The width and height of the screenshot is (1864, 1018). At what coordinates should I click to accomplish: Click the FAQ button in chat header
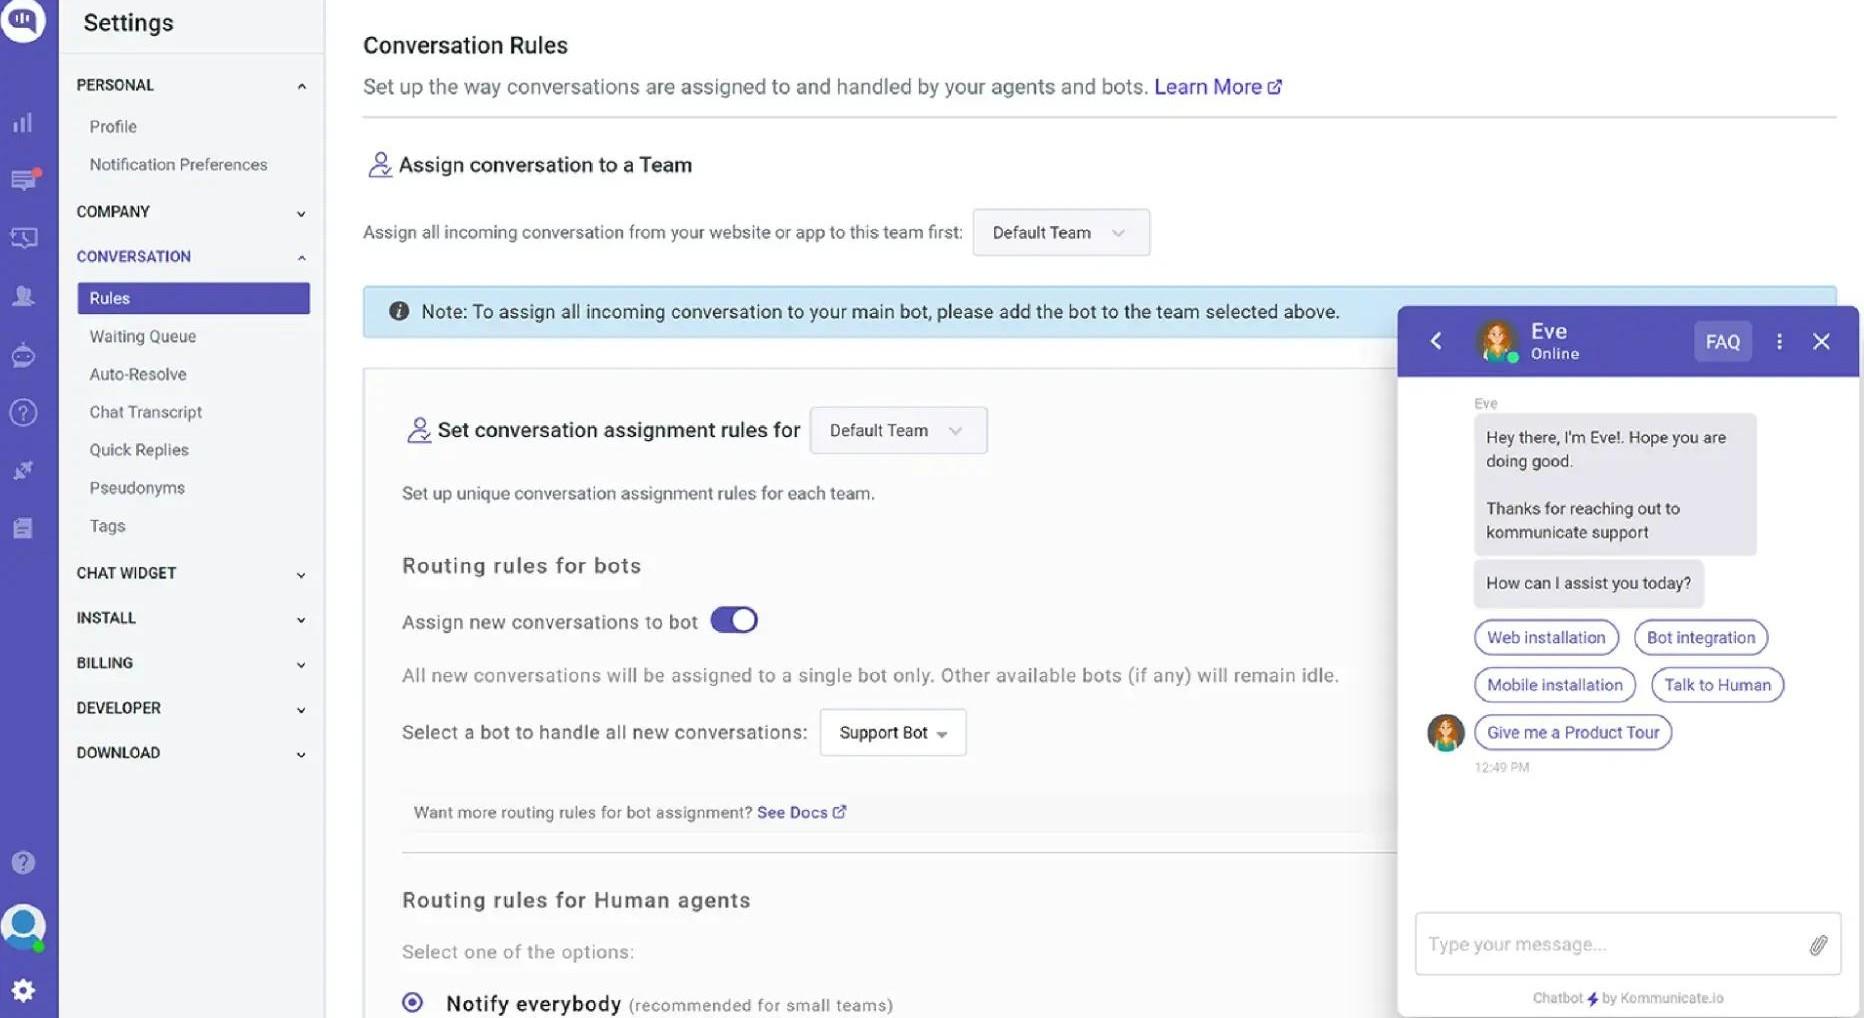[x=1722, y=341]
